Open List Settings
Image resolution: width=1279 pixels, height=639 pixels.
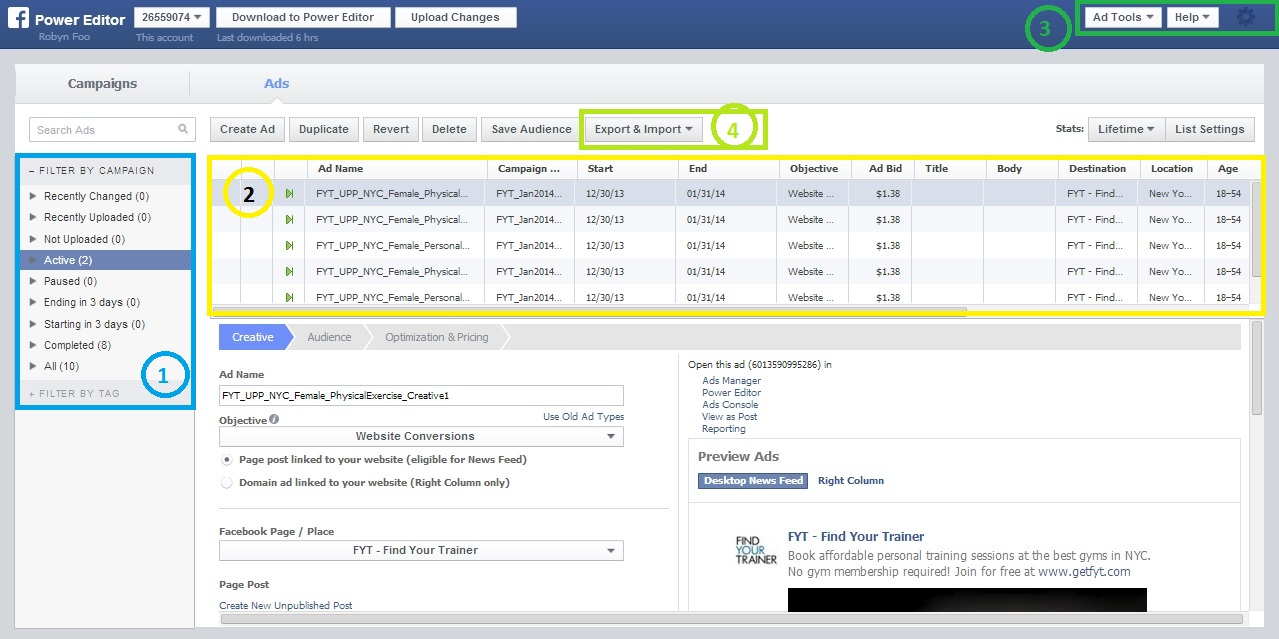click(x=1209, y=129)
